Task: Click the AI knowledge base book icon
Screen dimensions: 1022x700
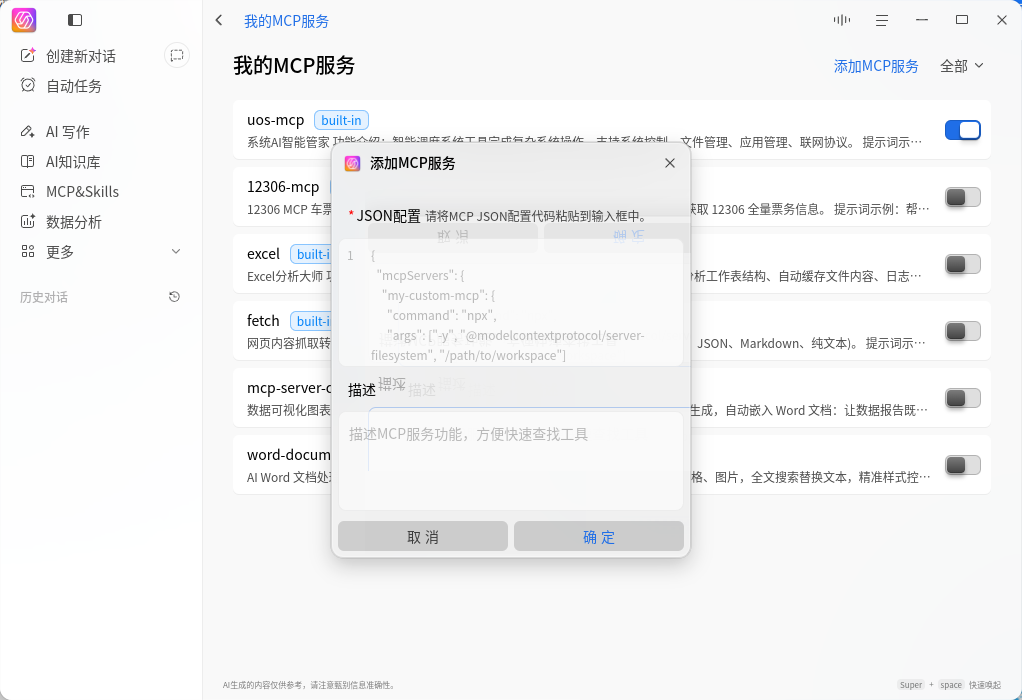Action: pyautogui.click(x=27, y=161)
